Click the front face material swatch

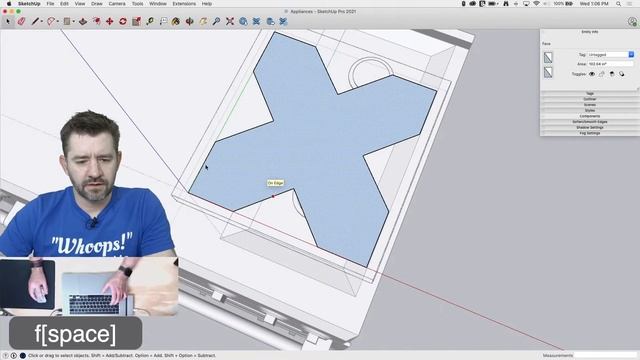(x=548, y=58)
